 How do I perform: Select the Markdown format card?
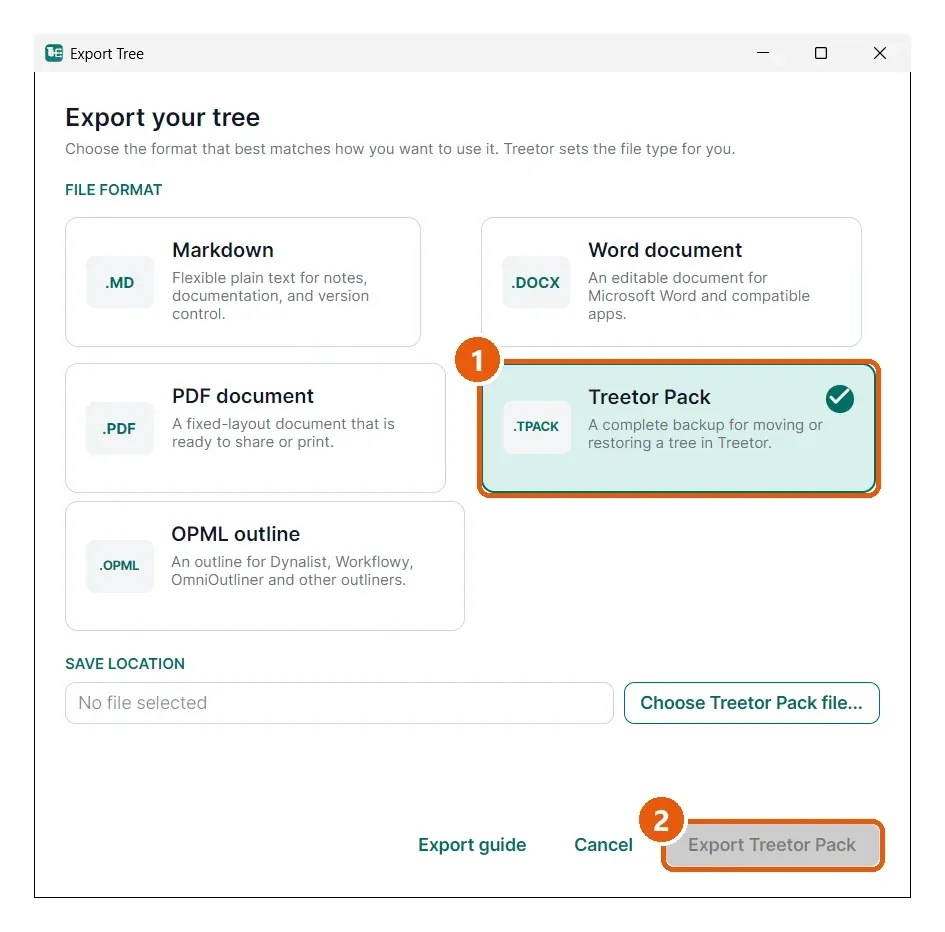point(242,282)
